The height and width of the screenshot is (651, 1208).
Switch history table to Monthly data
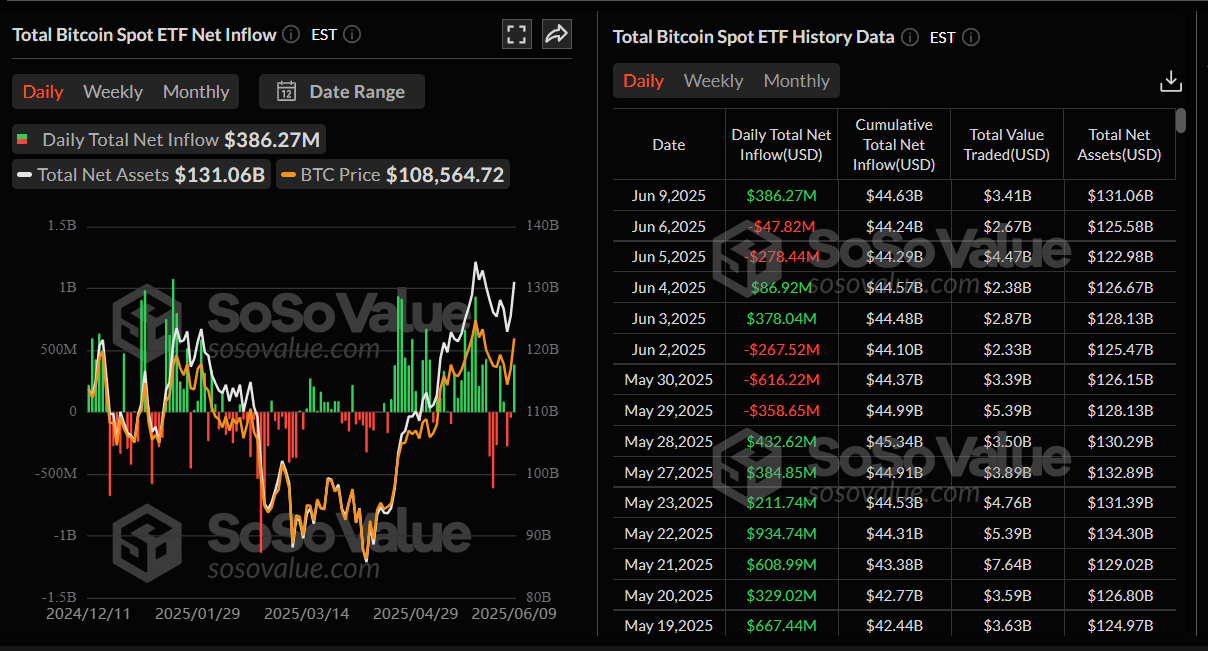tap(796, 80)
